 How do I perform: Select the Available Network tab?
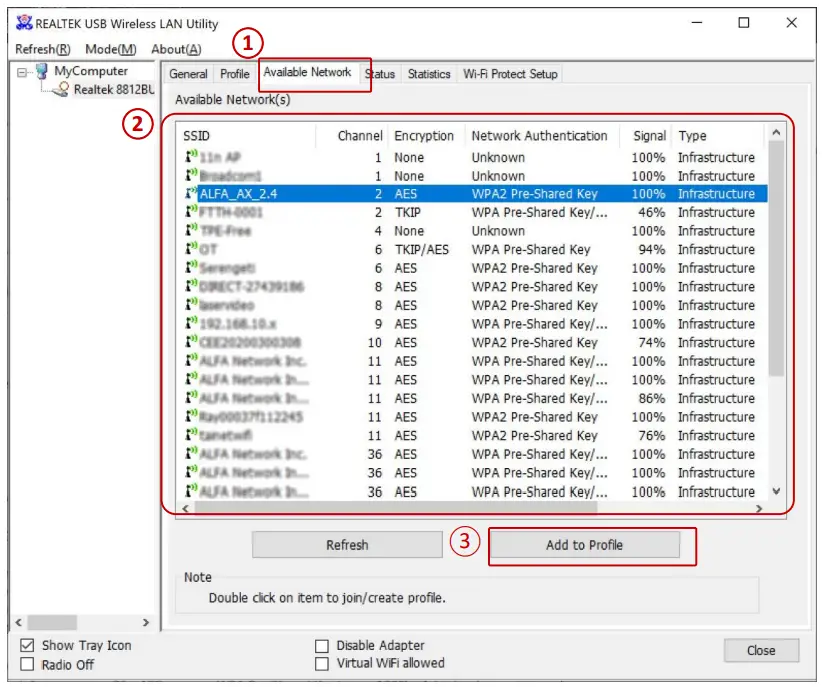pos(307,72)
